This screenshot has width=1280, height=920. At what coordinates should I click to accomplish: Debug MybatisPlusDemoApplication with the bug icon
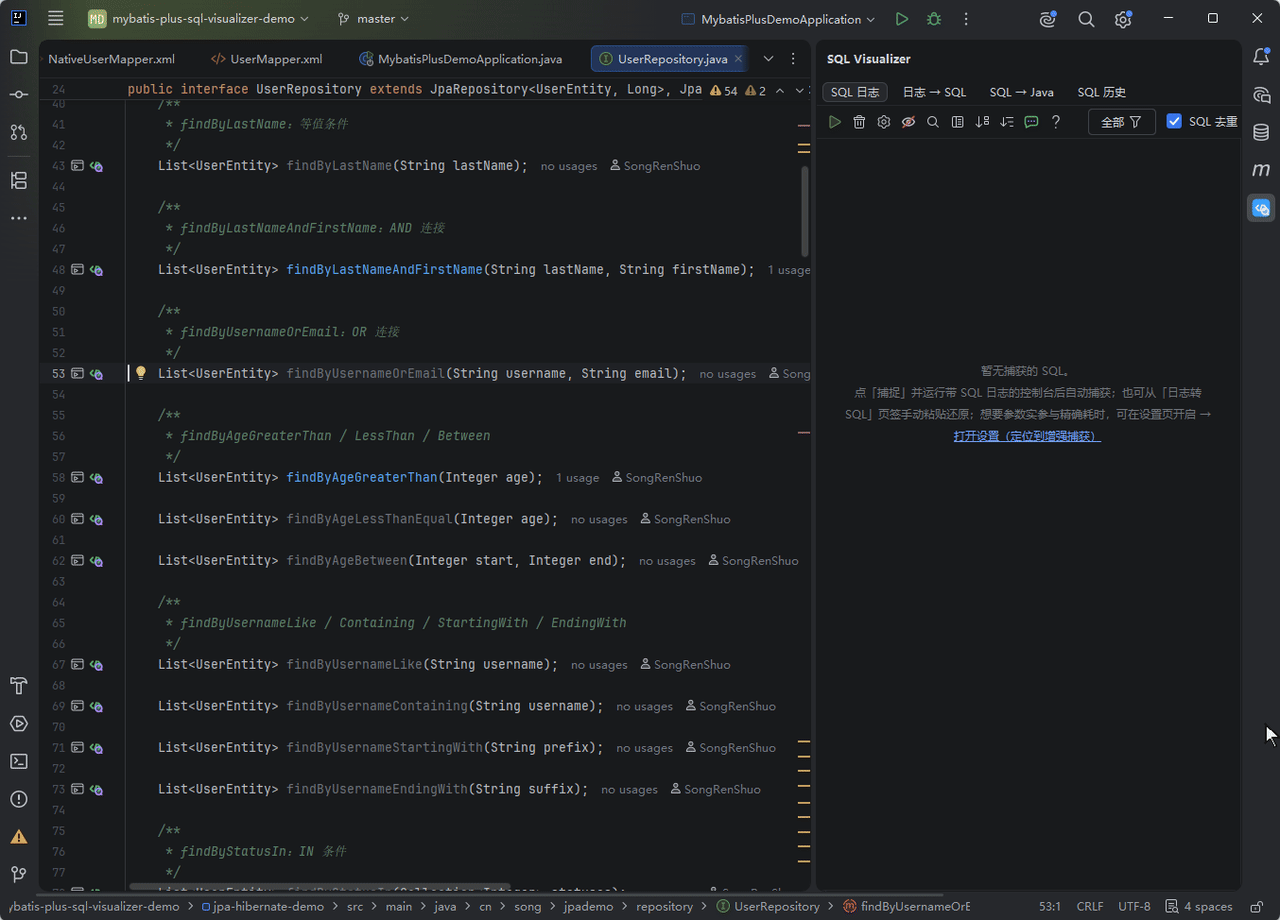[x=934, y=19]
